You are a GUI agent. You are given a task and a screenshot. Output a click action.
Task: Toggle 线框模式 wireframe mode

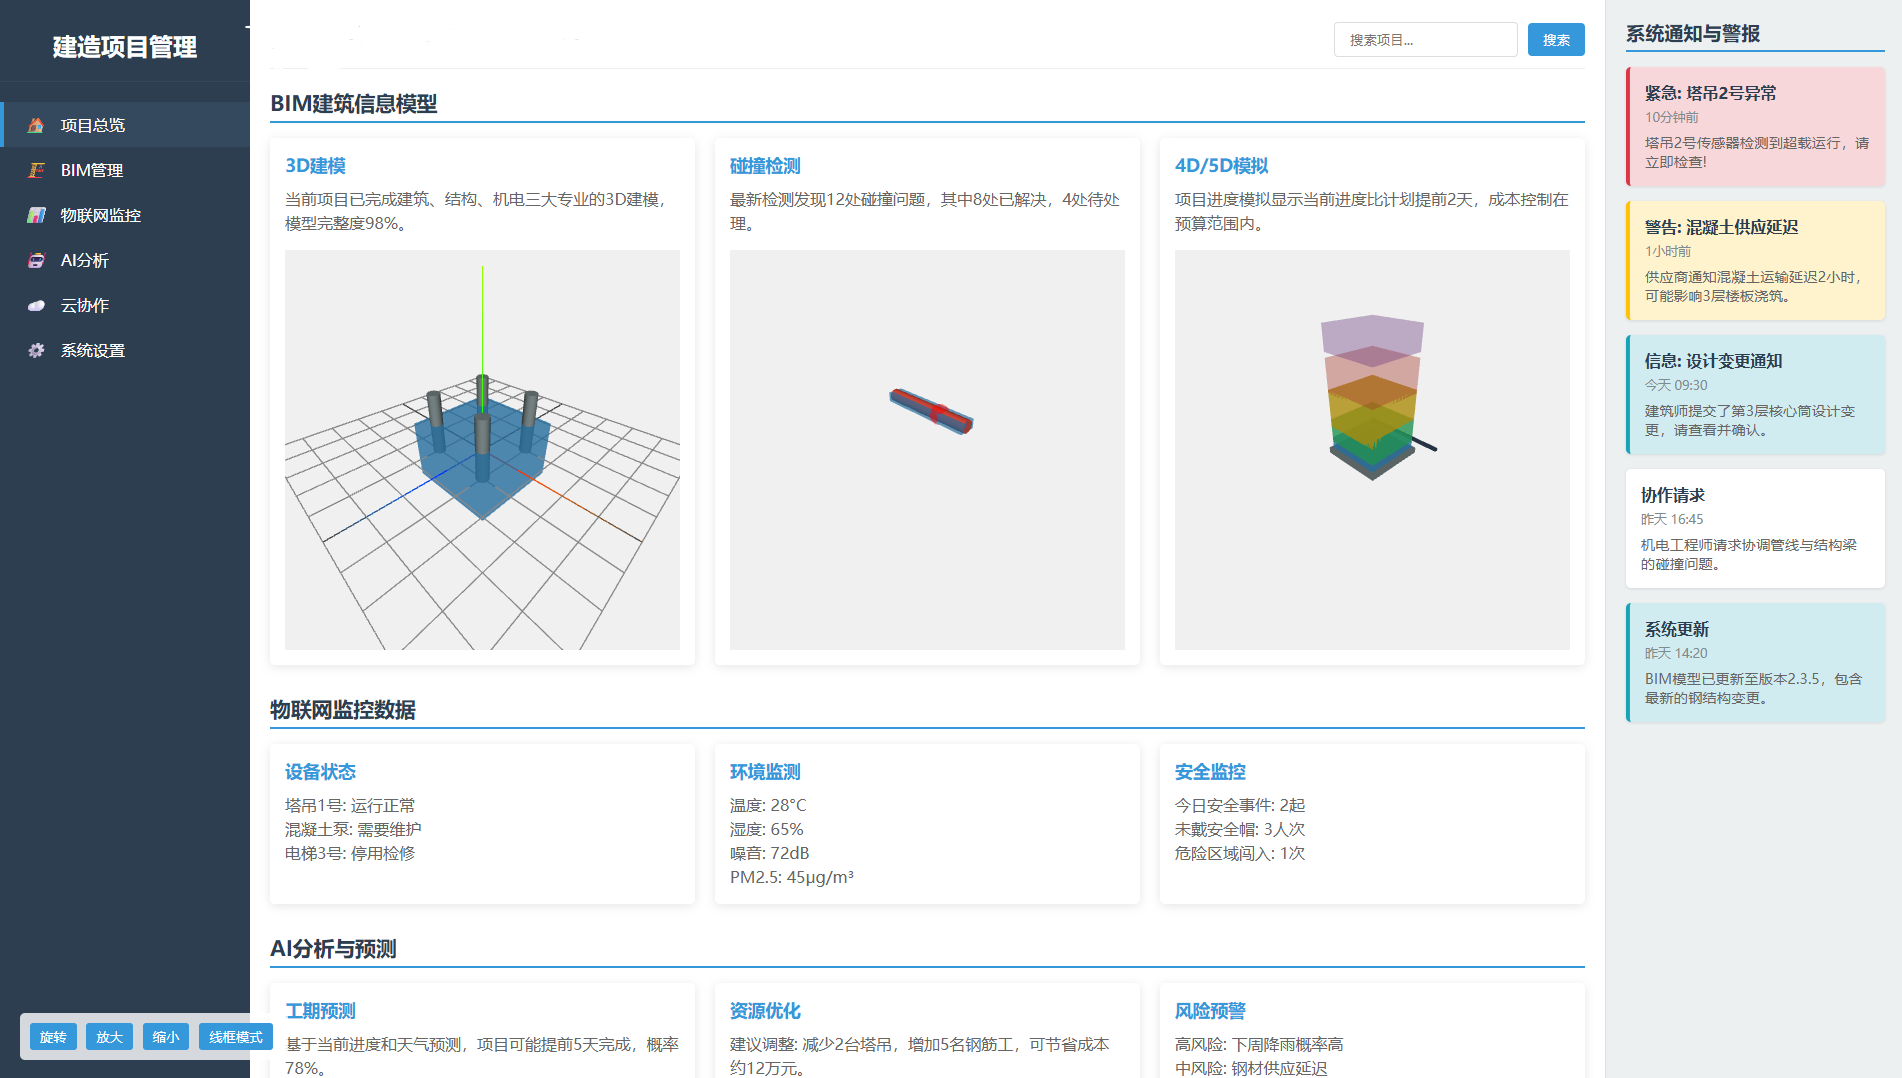pyautogui.click(x=235, y=1037)
